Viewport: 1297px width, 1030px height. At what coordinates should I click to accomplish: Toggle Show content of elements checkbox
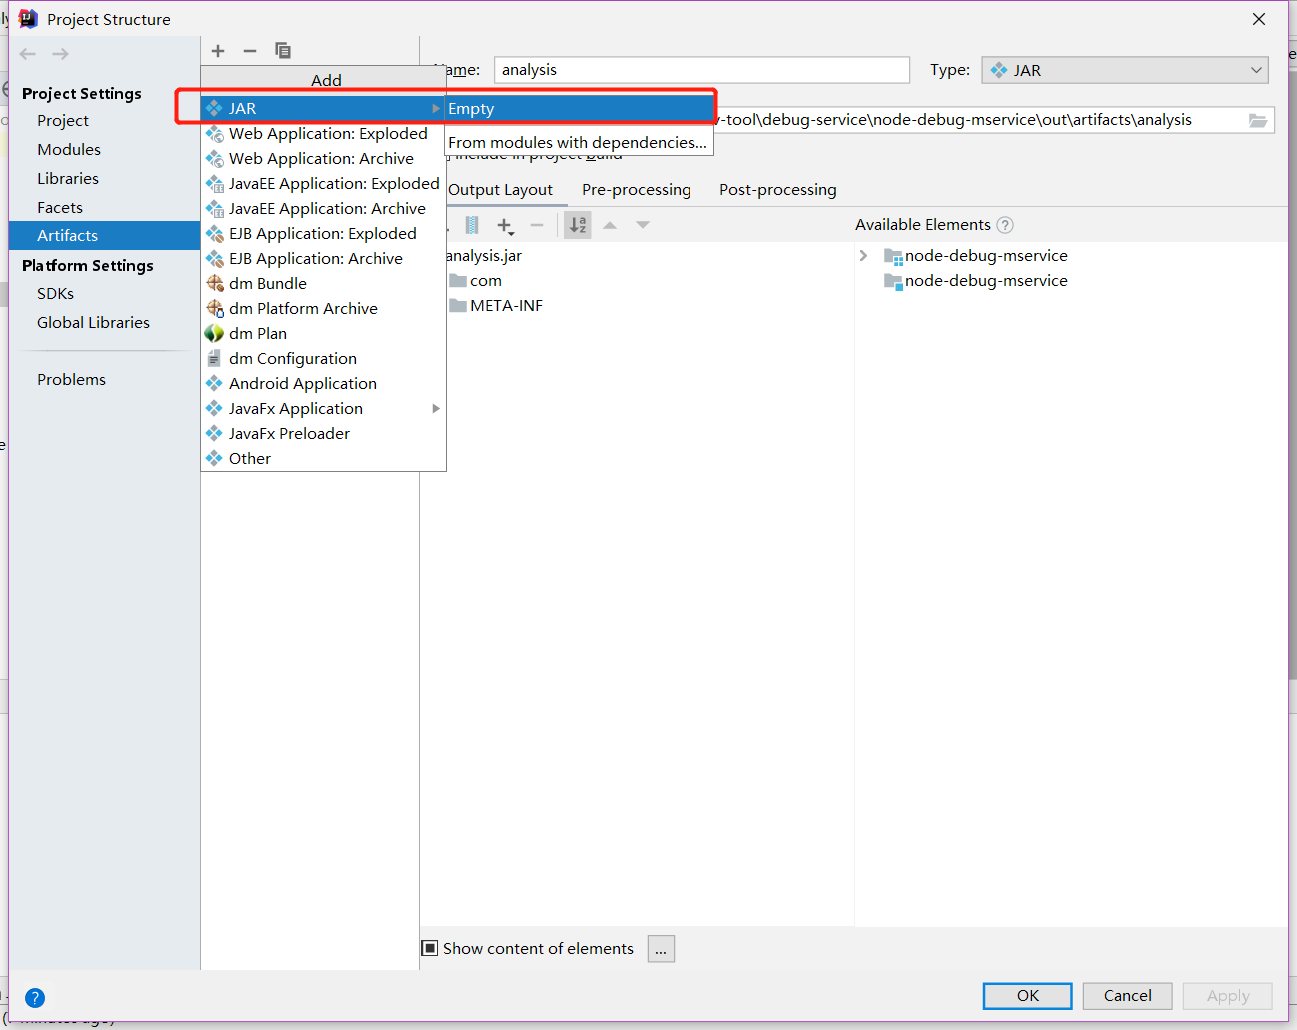430,948
